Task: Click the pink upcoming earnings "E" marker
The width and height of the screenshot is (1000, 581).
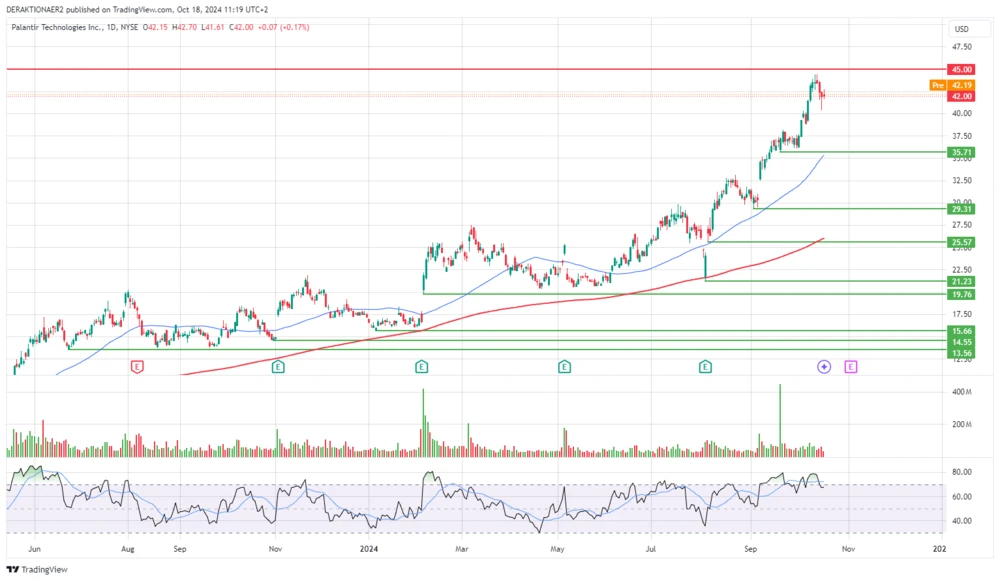Action: coord(849,366)
